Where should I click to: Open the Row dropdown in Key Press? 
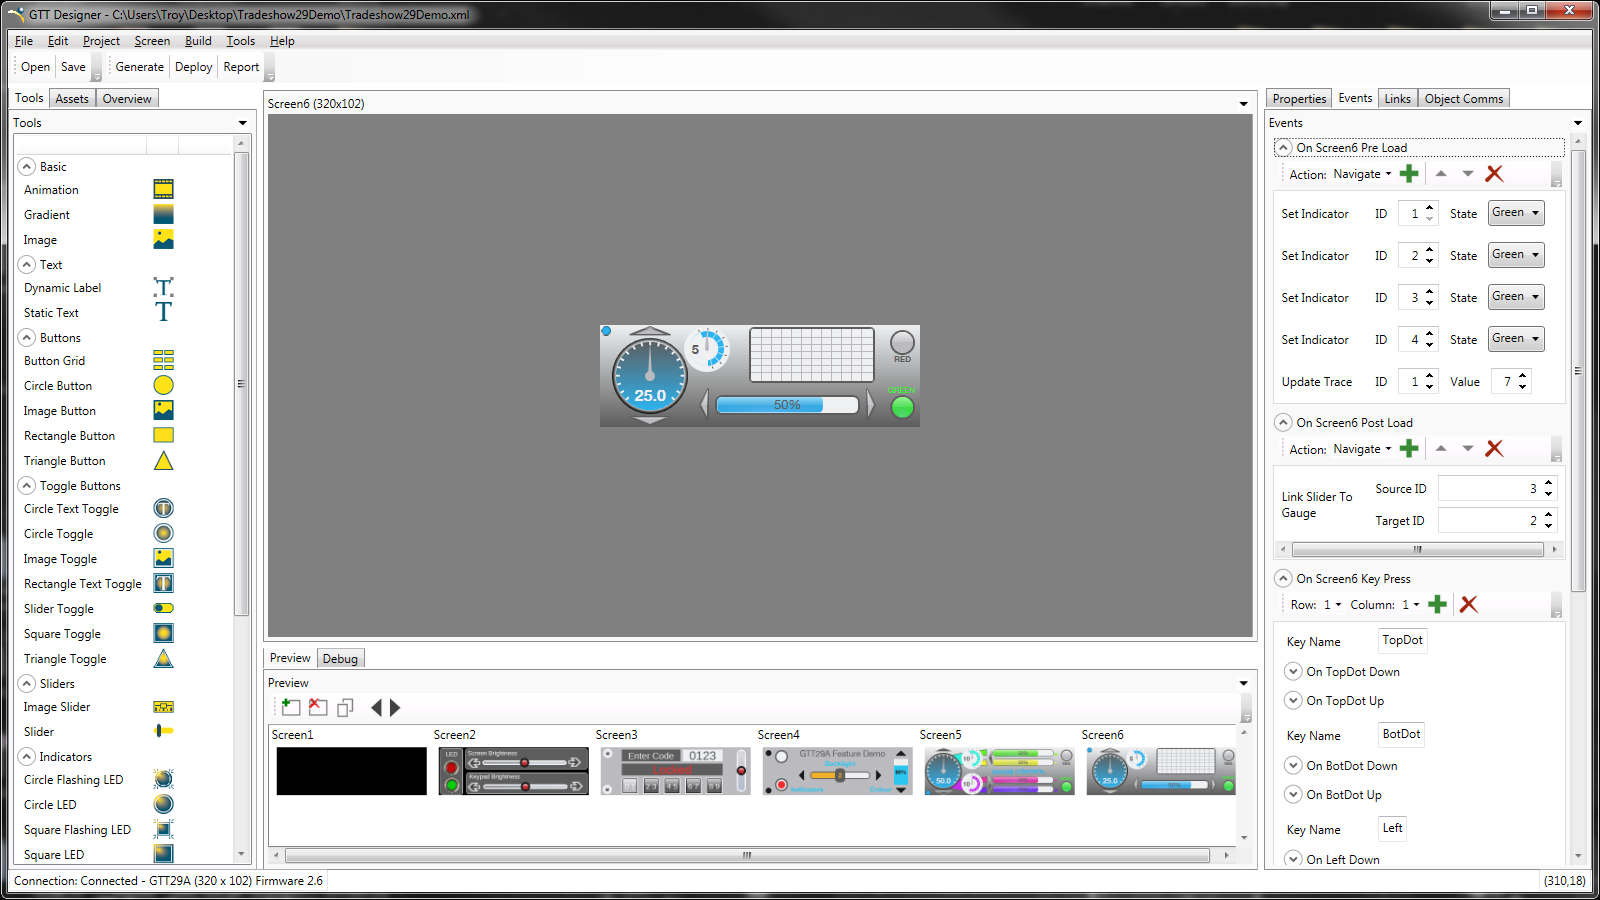pyautogui.click(x=1332, y=605)
